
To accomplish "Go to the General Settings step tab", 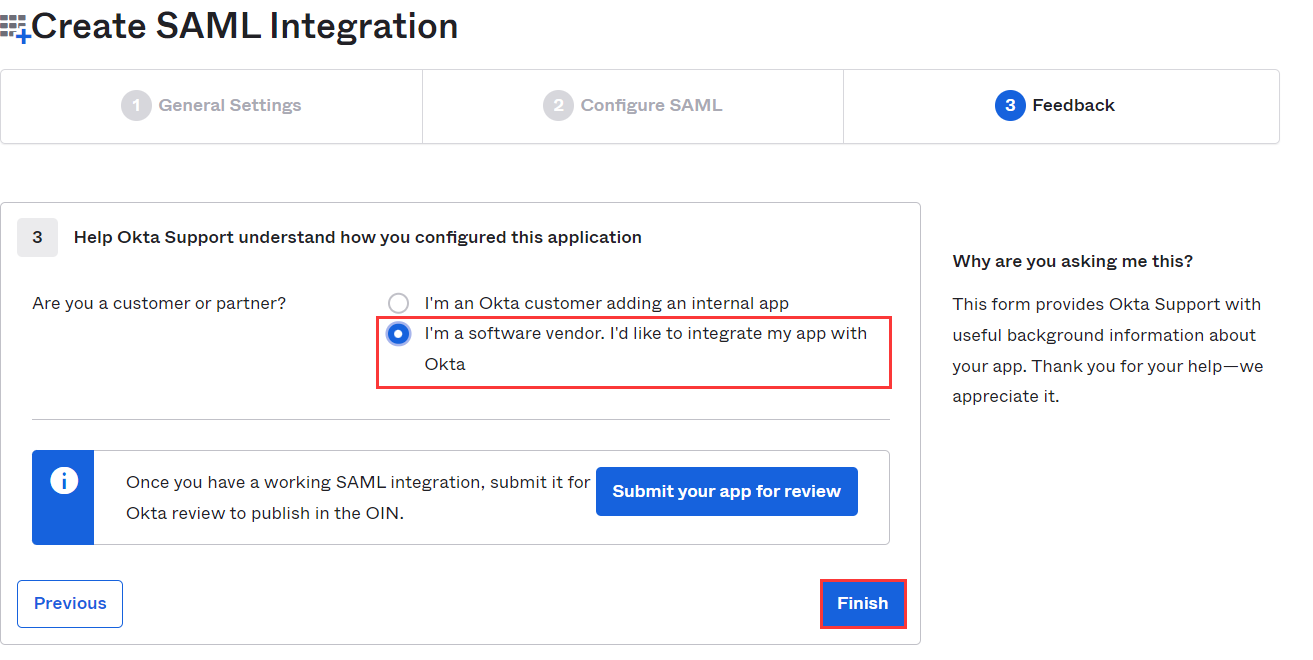I will (230, 105).
